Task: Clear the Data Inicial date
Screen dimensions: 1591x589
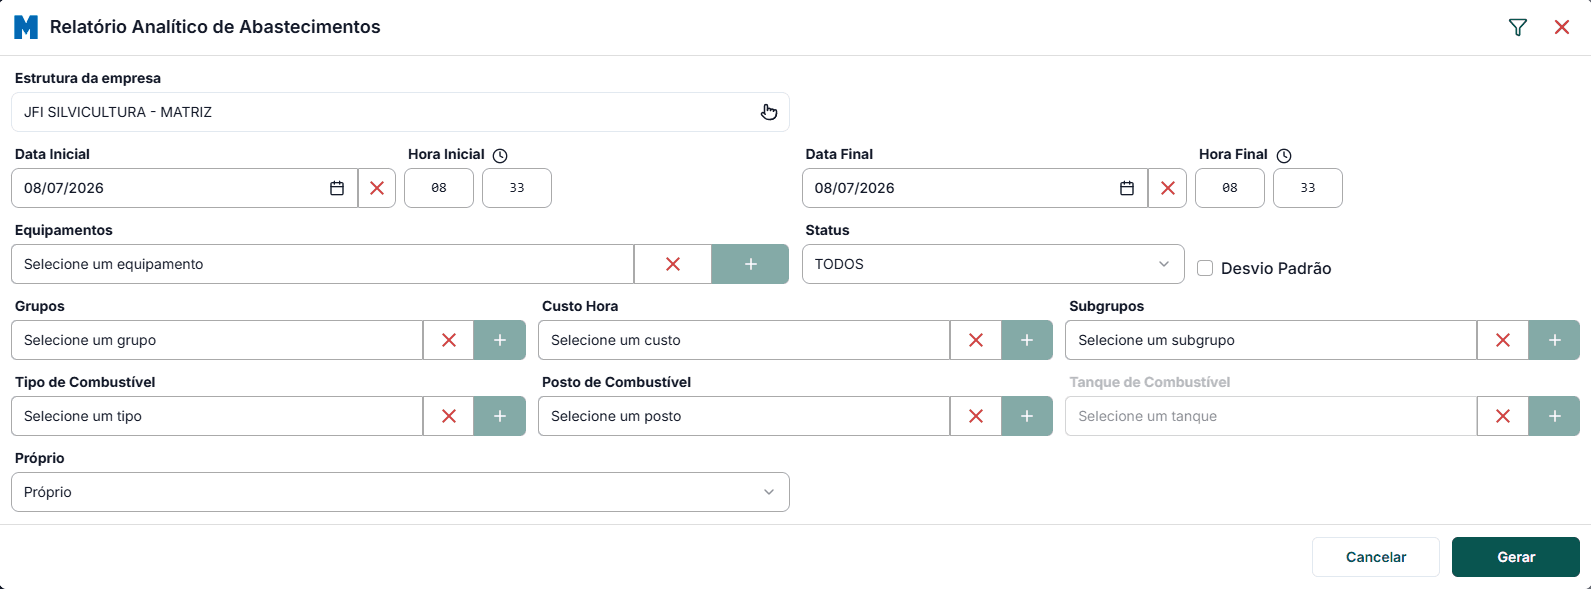Action: 377,188
